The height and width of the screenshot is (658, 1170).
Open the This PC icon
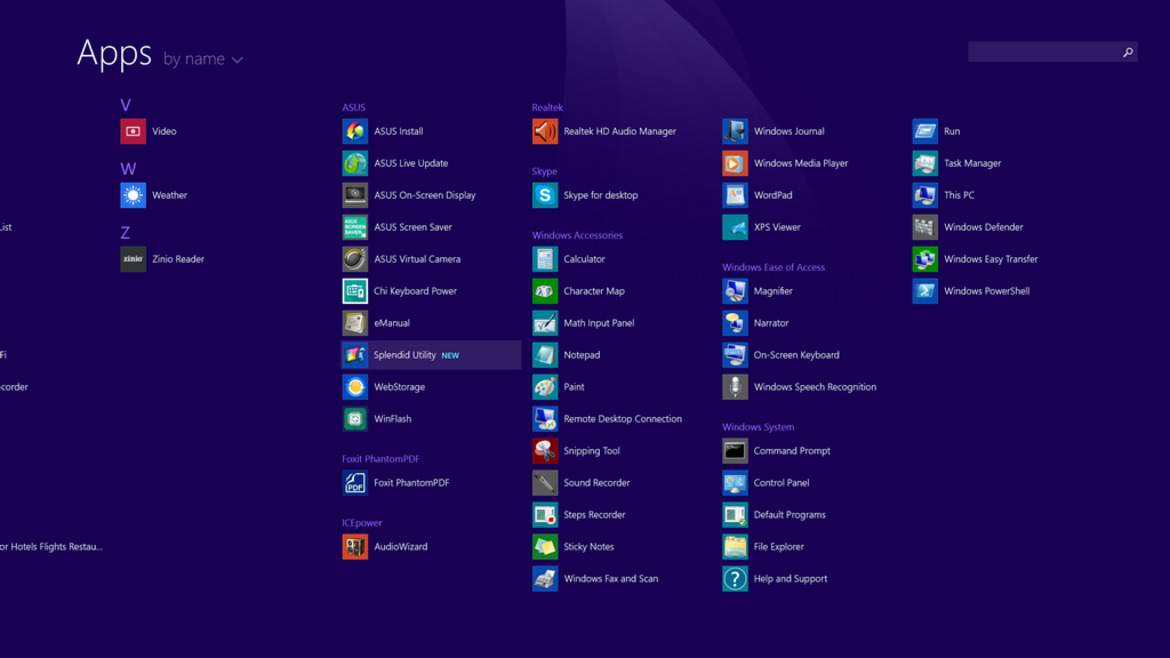click(925, 195)
